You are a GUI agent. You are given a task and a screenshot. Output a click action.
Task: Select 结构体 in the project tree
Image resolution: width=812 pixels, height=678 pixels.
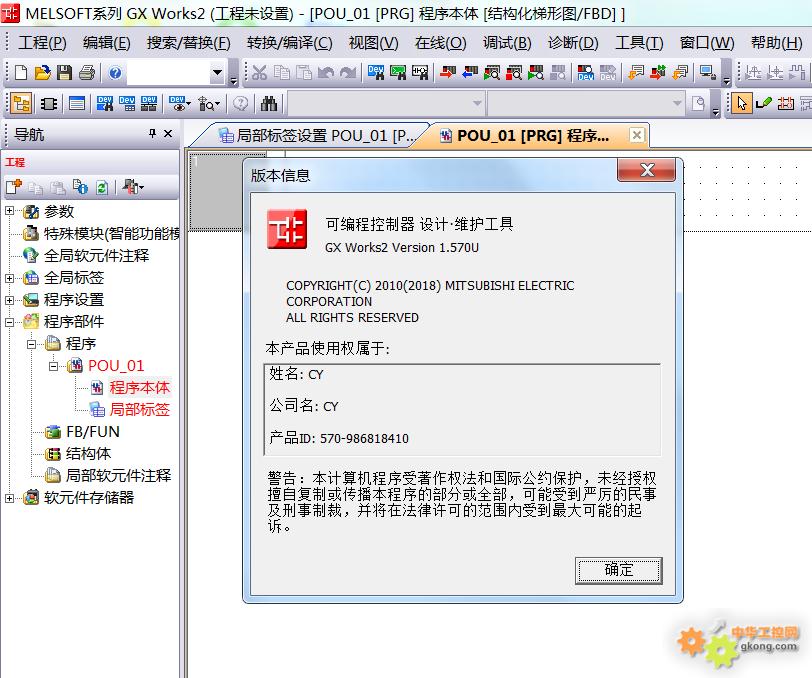(88, 454)
